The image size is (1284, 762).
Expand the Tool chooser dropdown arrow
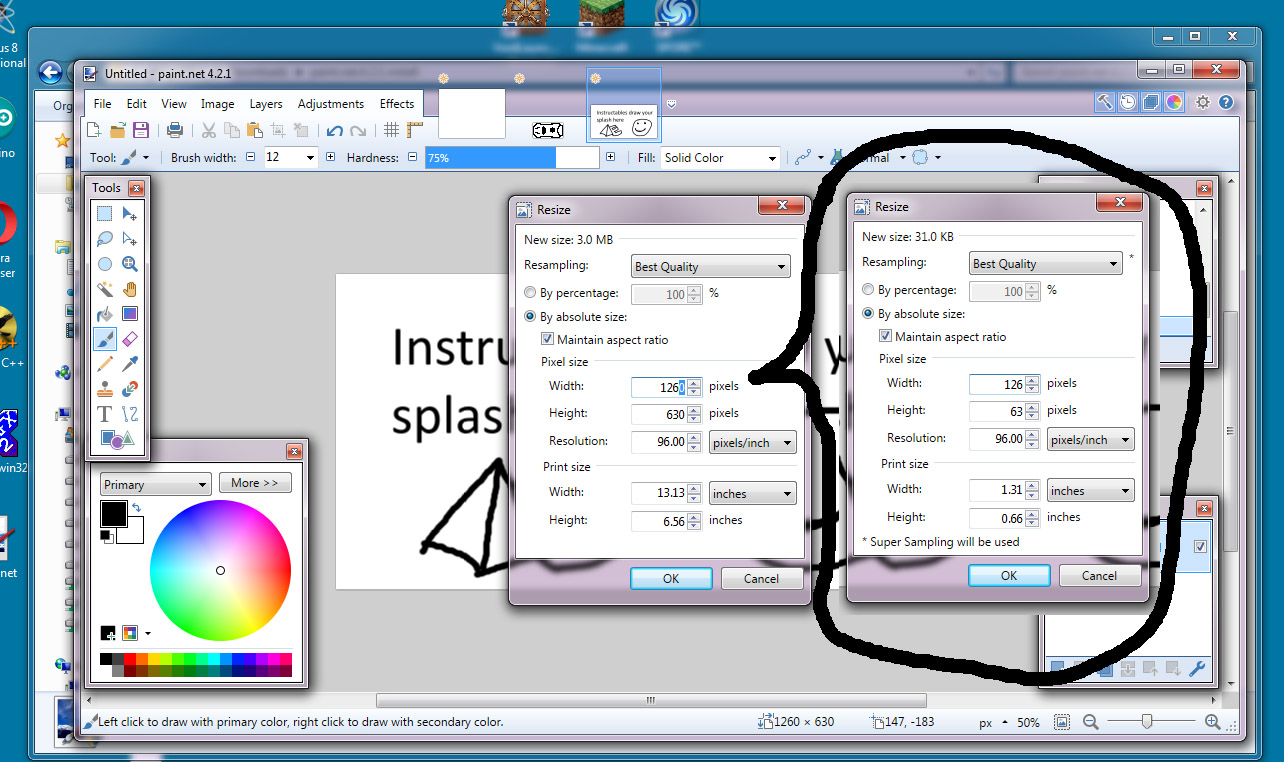coord(146,158)
